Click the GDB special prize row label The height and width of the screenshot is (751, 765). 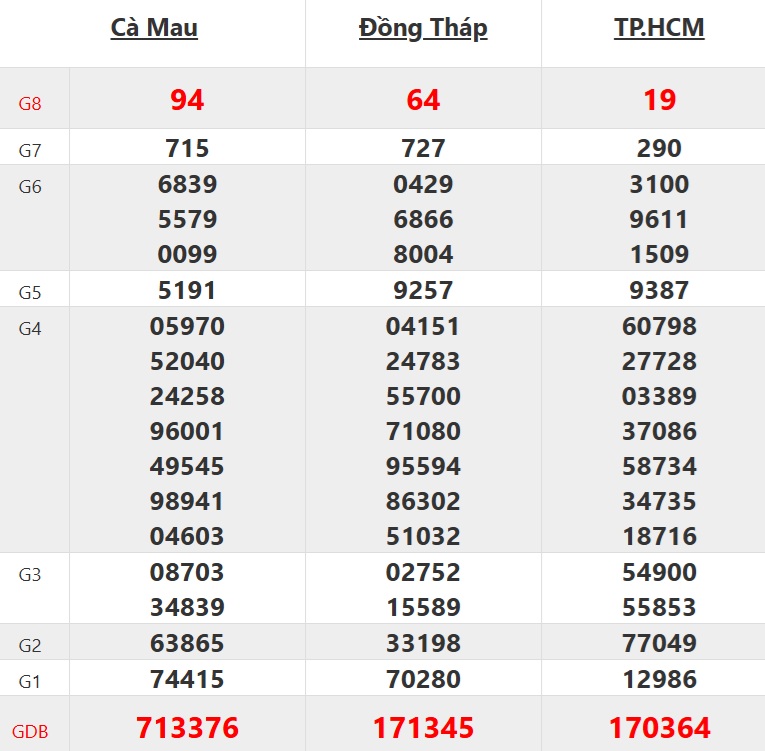coord(30,731)
